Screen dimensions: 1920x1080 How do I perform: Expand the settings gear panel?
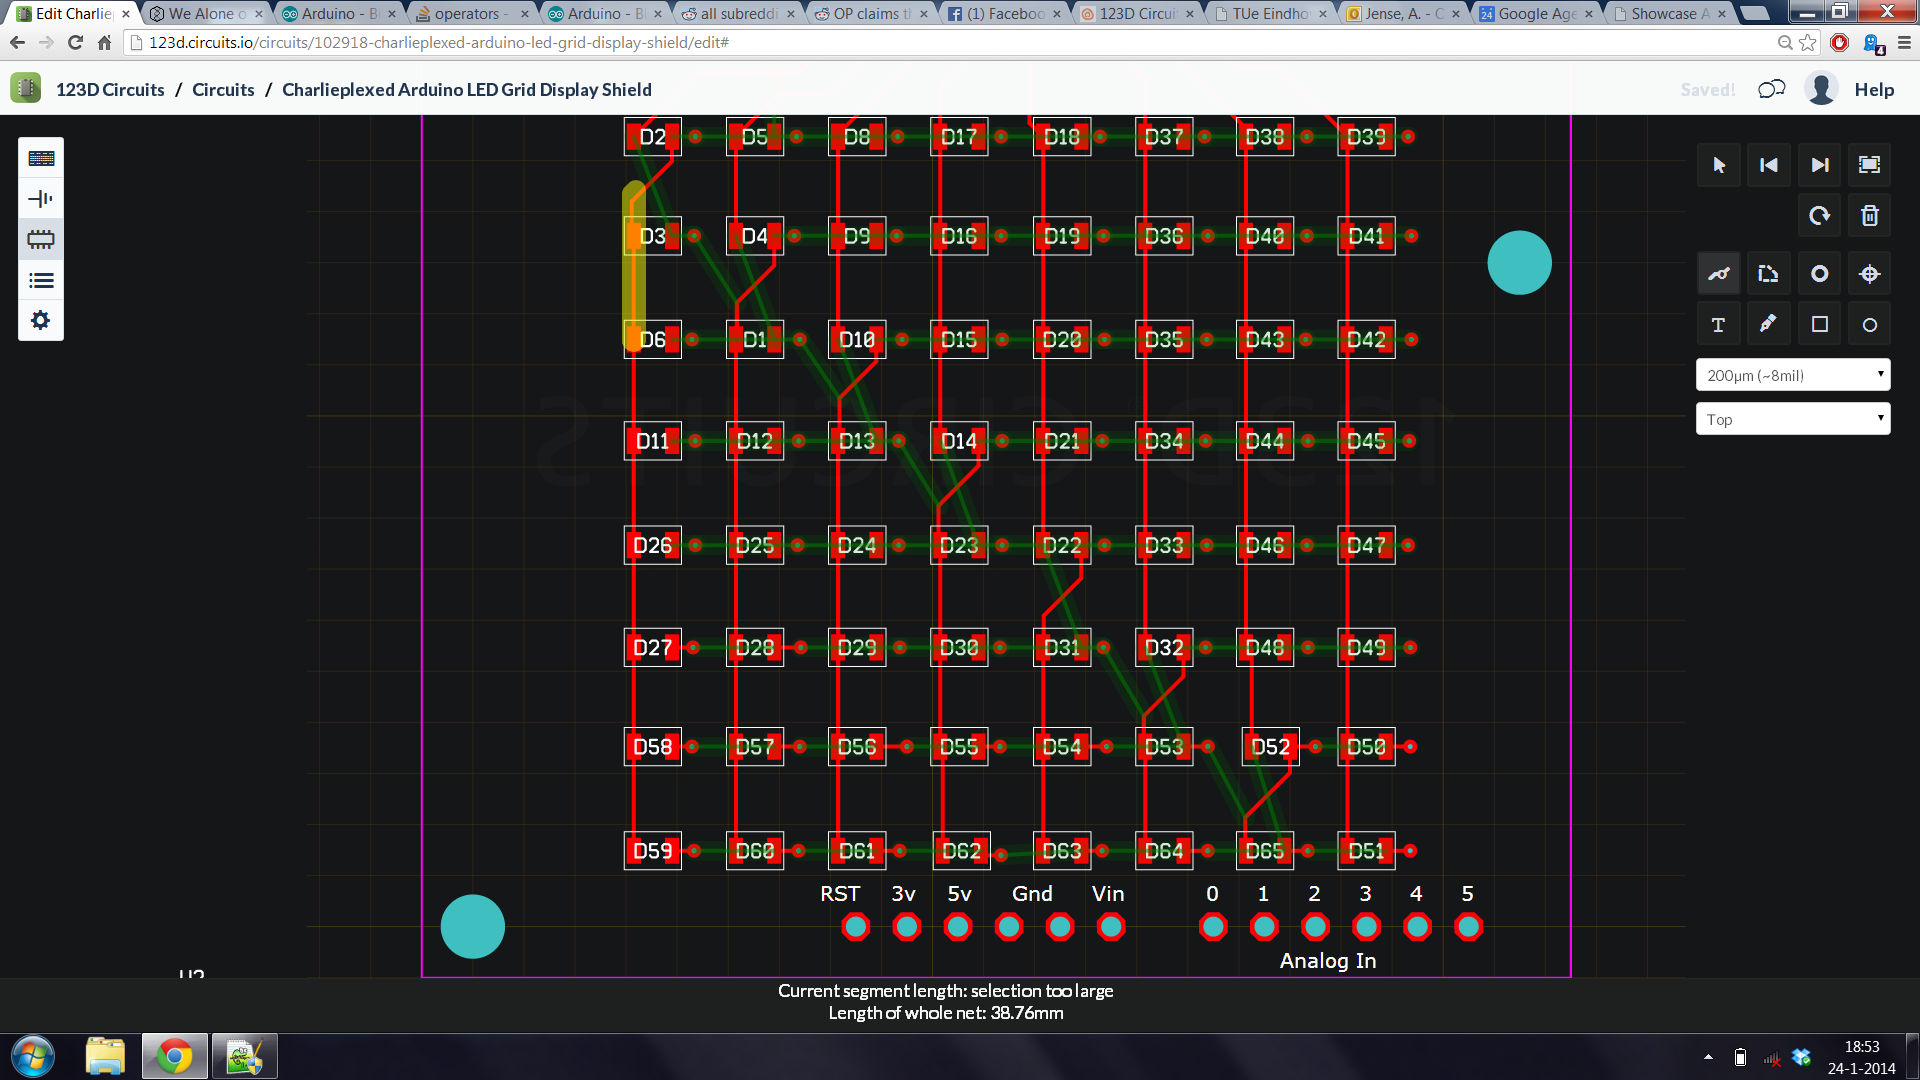point(40,320)
